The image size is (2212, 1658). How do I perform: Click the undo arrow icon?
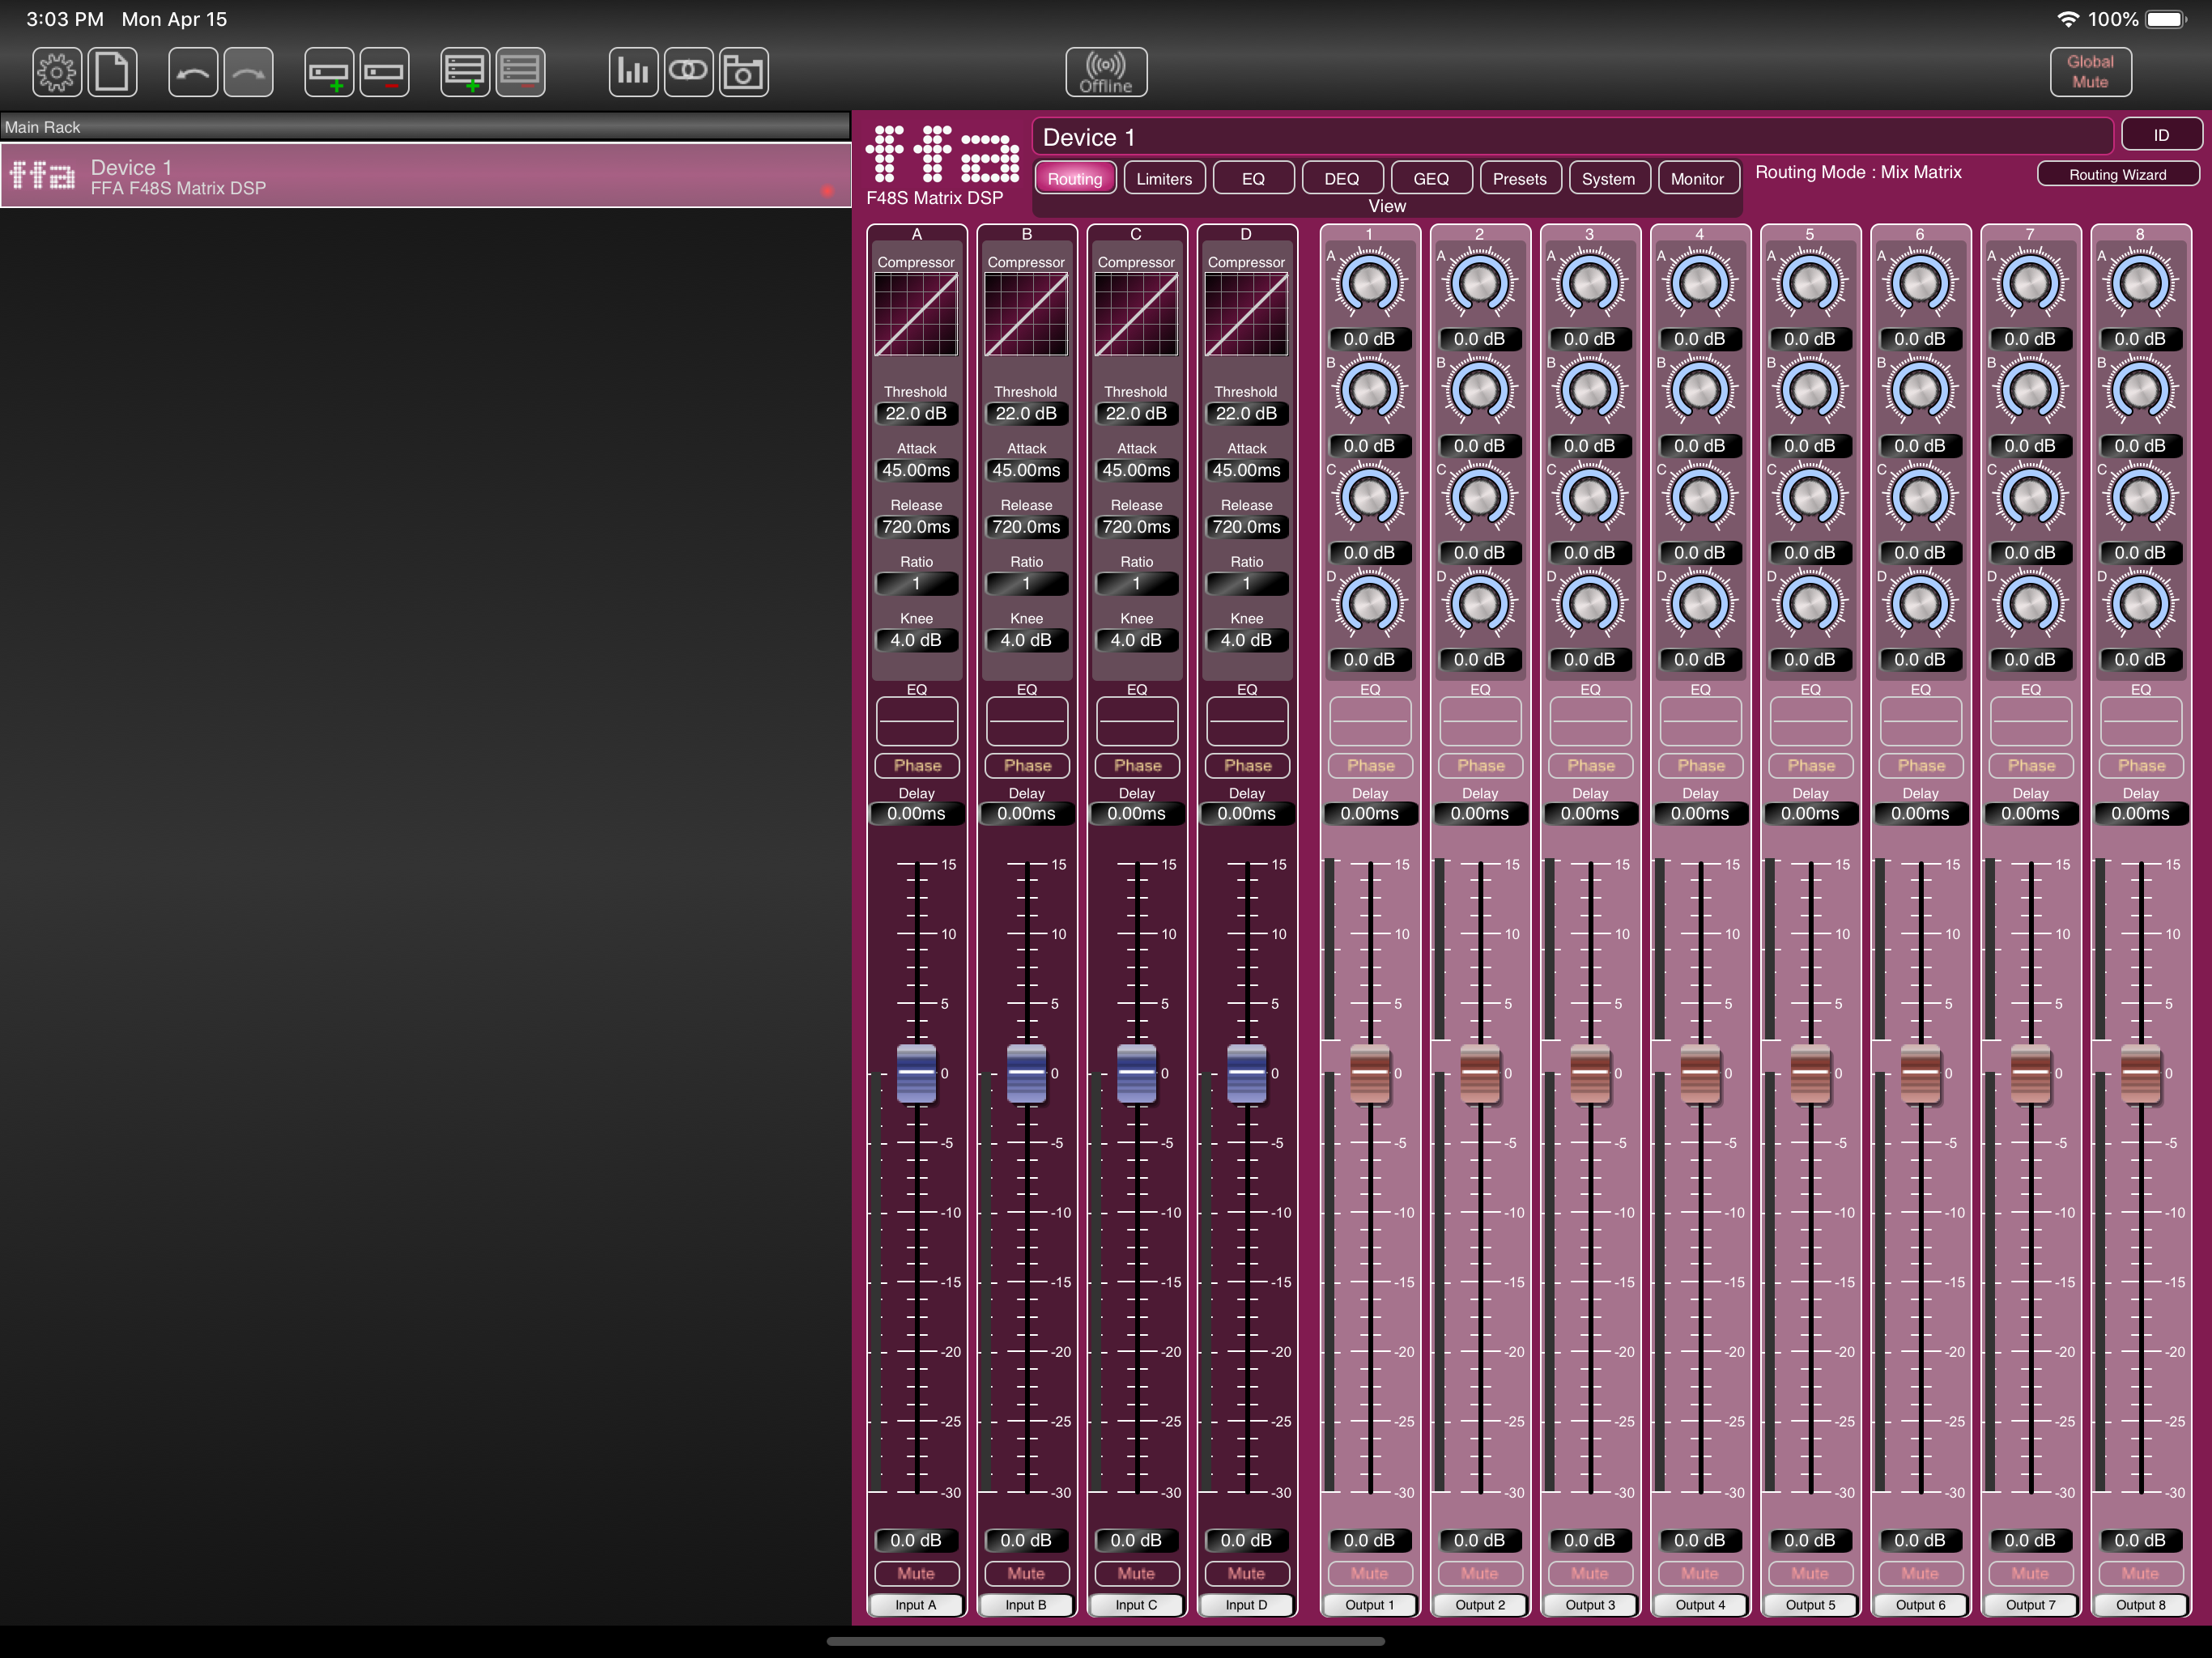193,72
